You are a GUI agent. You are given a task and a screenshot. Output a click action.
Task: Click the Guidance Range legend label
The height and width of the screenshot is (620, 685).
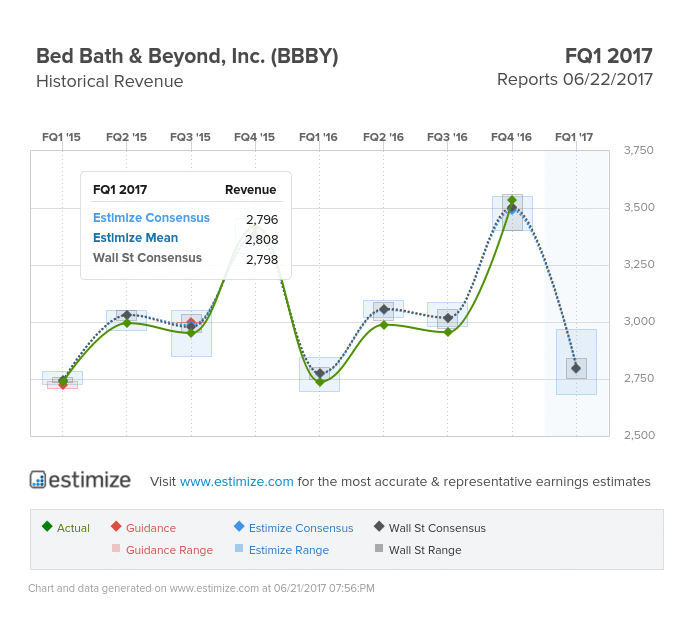coord(170,550)
